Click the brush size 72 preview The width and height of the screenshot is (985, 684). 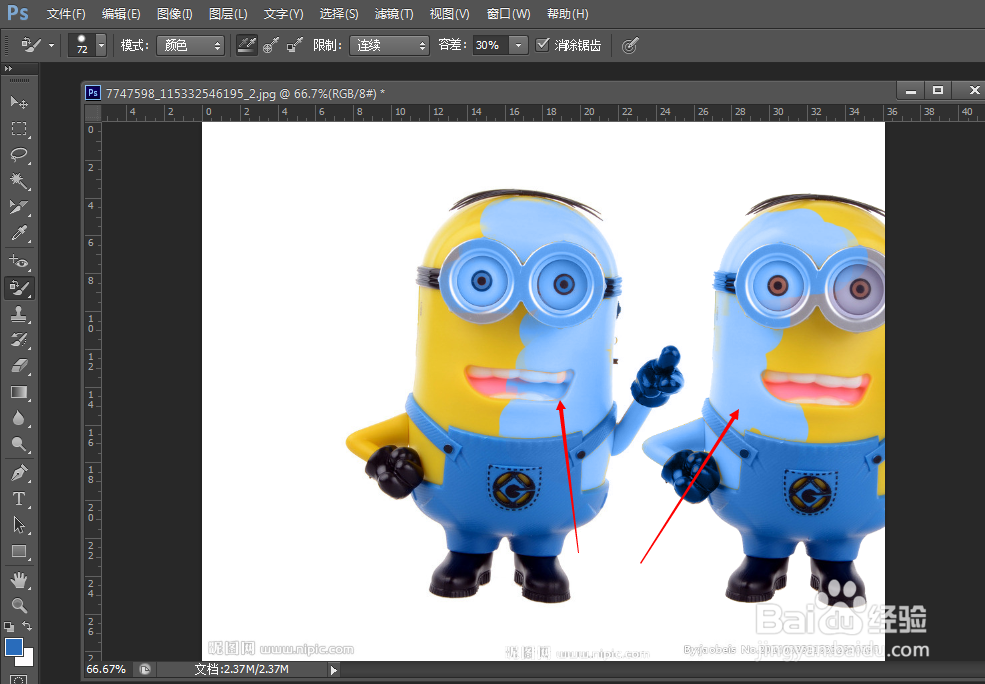point(82,45)
